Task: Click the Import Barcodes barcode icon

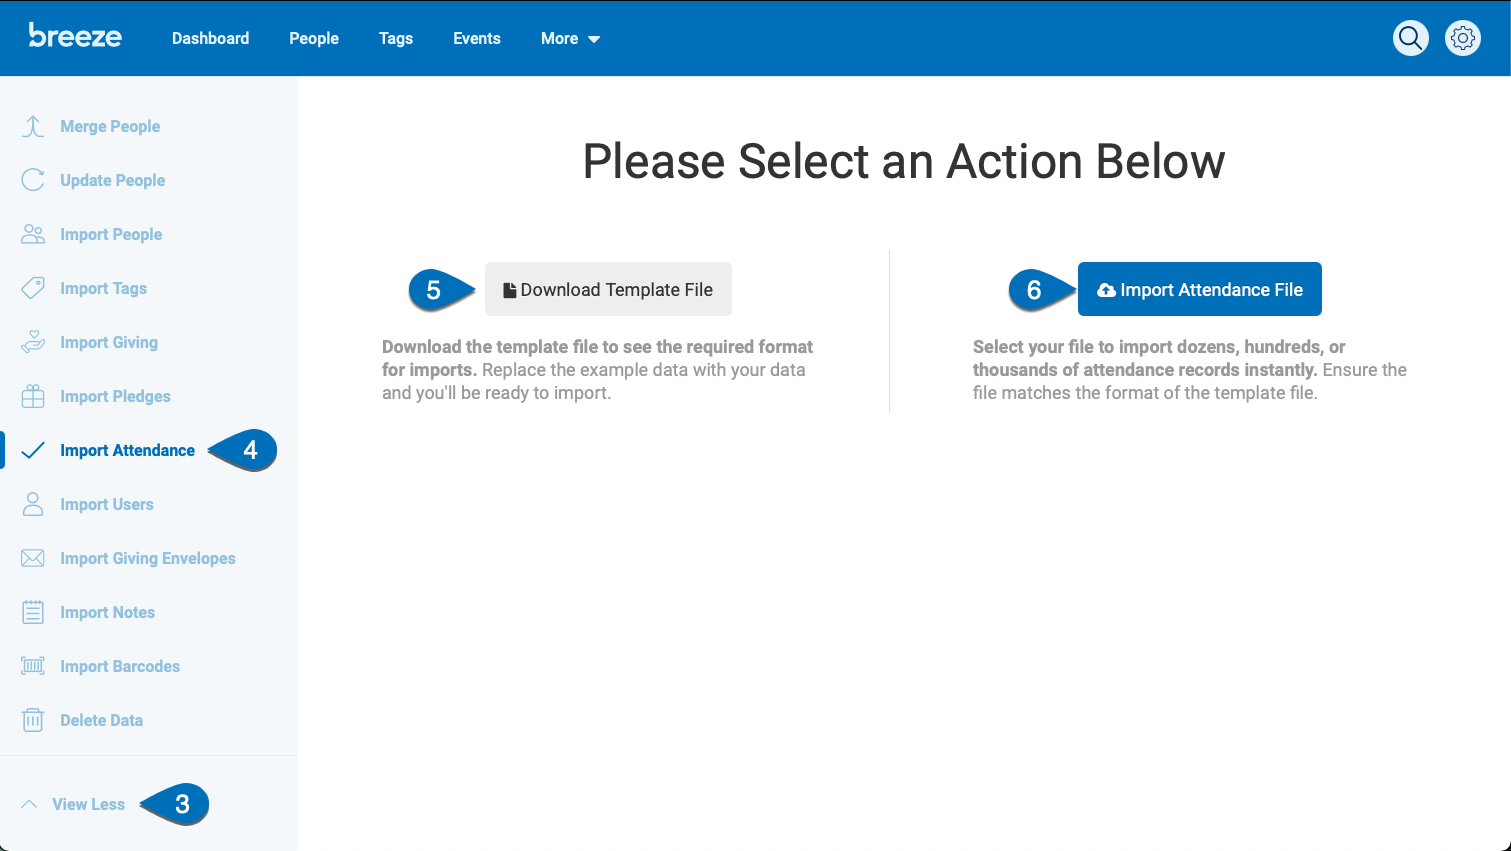Action: [x=33, y=666]
